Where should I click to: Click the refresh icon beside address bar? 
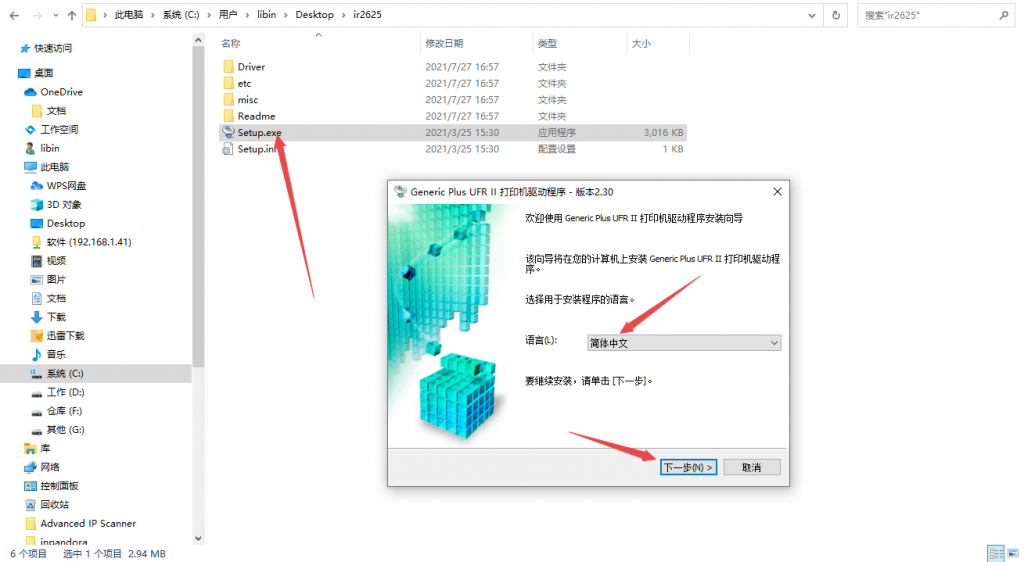coord(835,15)
